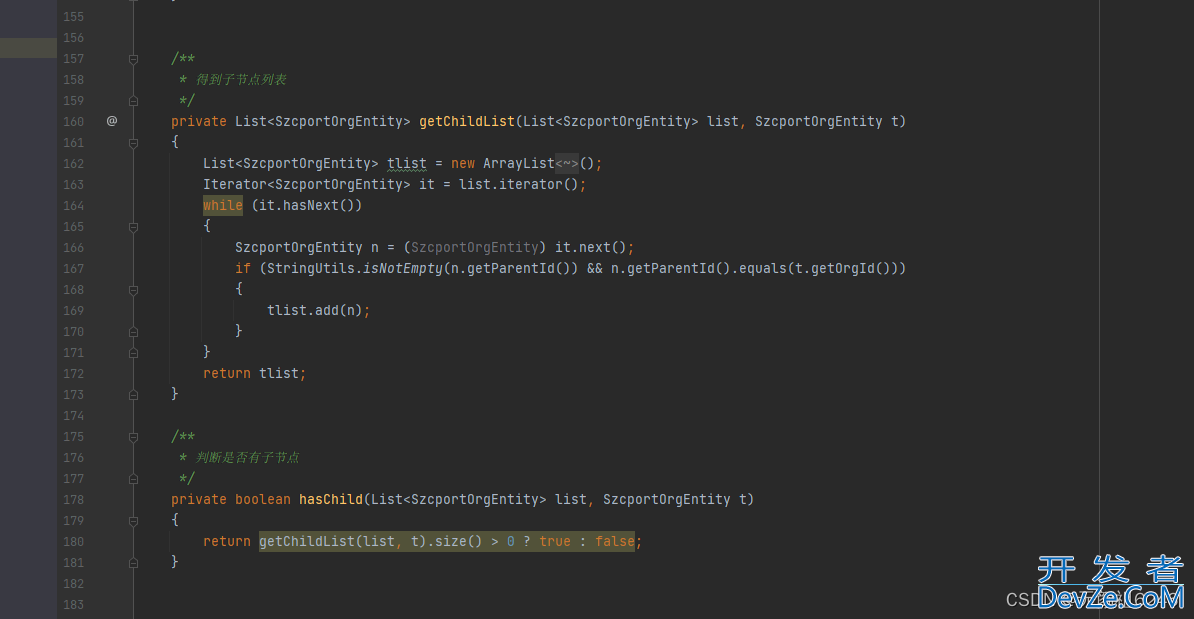Click the fold end marker on line 177
This screenshot has width=1194, height=619.
point(133,479)
